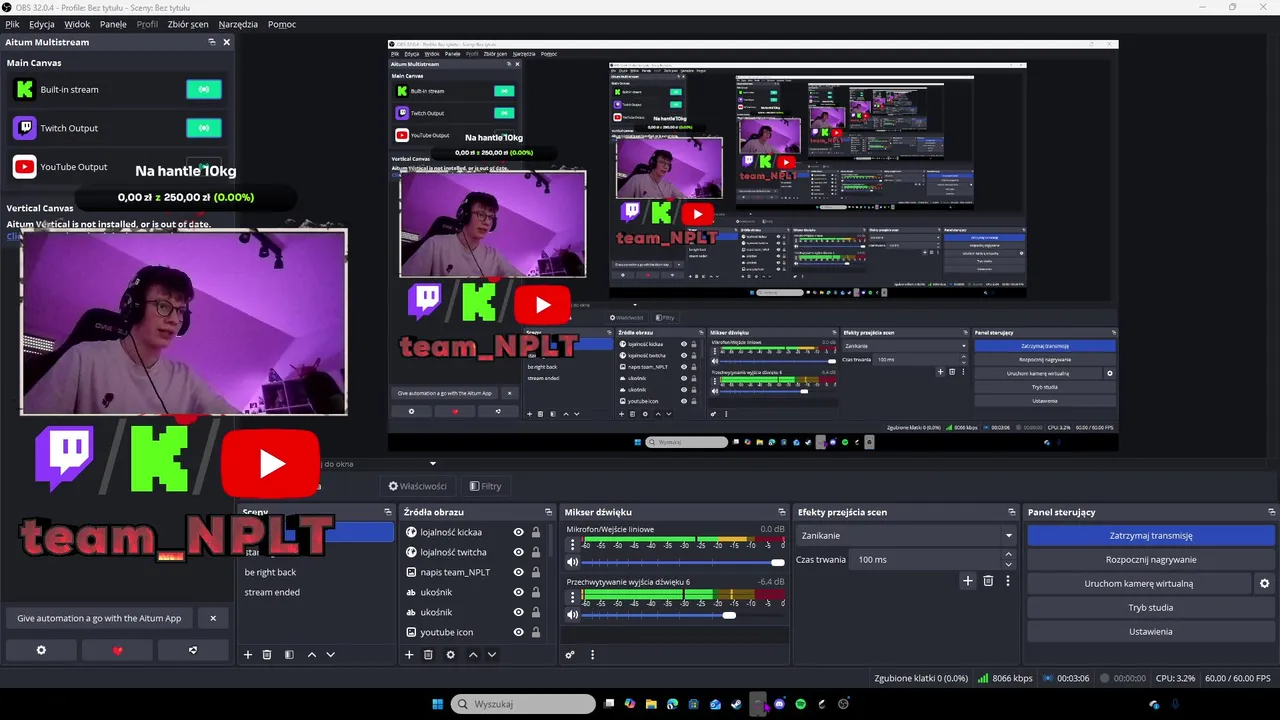Expand the dropdown arrow above Właściwości

433,464
